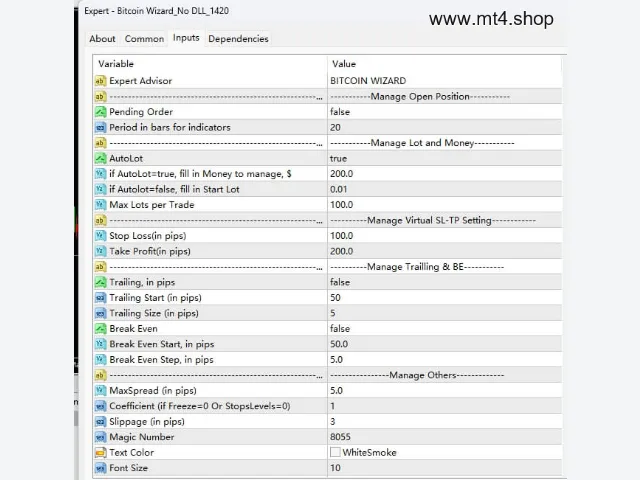
Task: Select the Coefficient variable name
Action: [200, 406]
